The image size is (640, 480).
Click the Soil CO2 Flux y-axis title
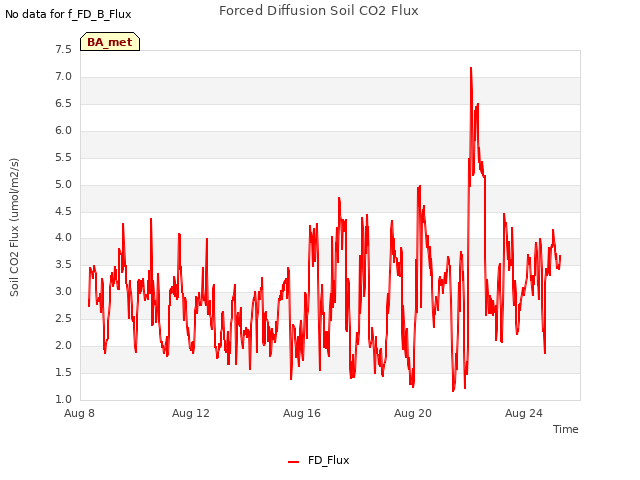coord(14,227)
